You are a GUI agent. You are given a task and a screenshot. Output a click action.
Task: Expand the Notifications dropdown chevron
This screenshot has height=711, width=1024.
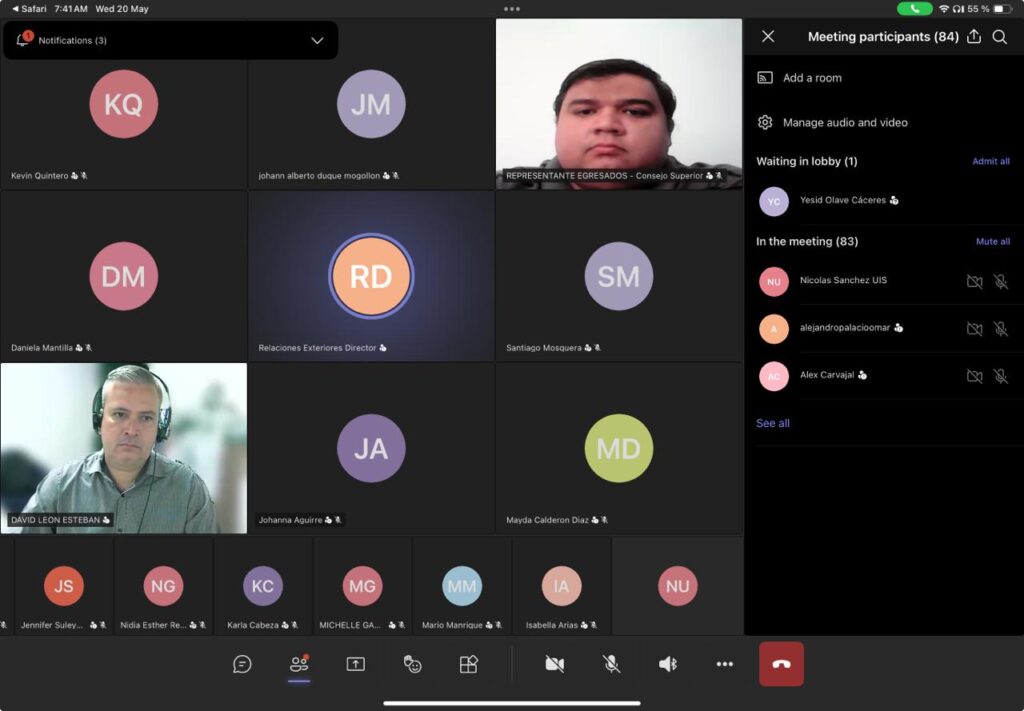pyautogui.click(x=317, y=40)
